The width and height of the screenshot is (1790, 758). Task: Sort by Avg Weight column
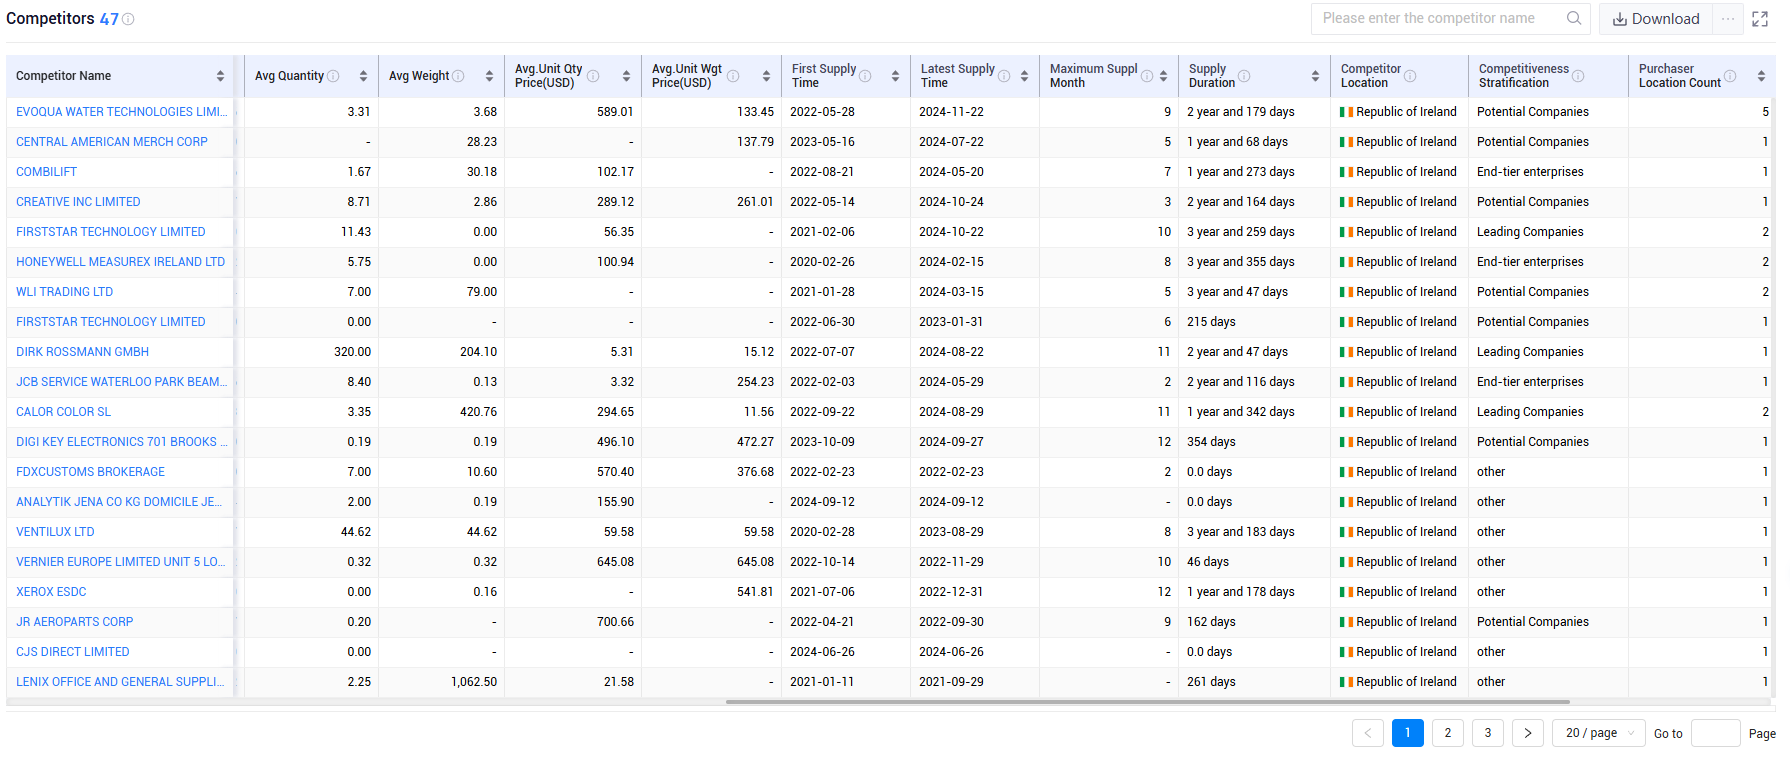489,76
